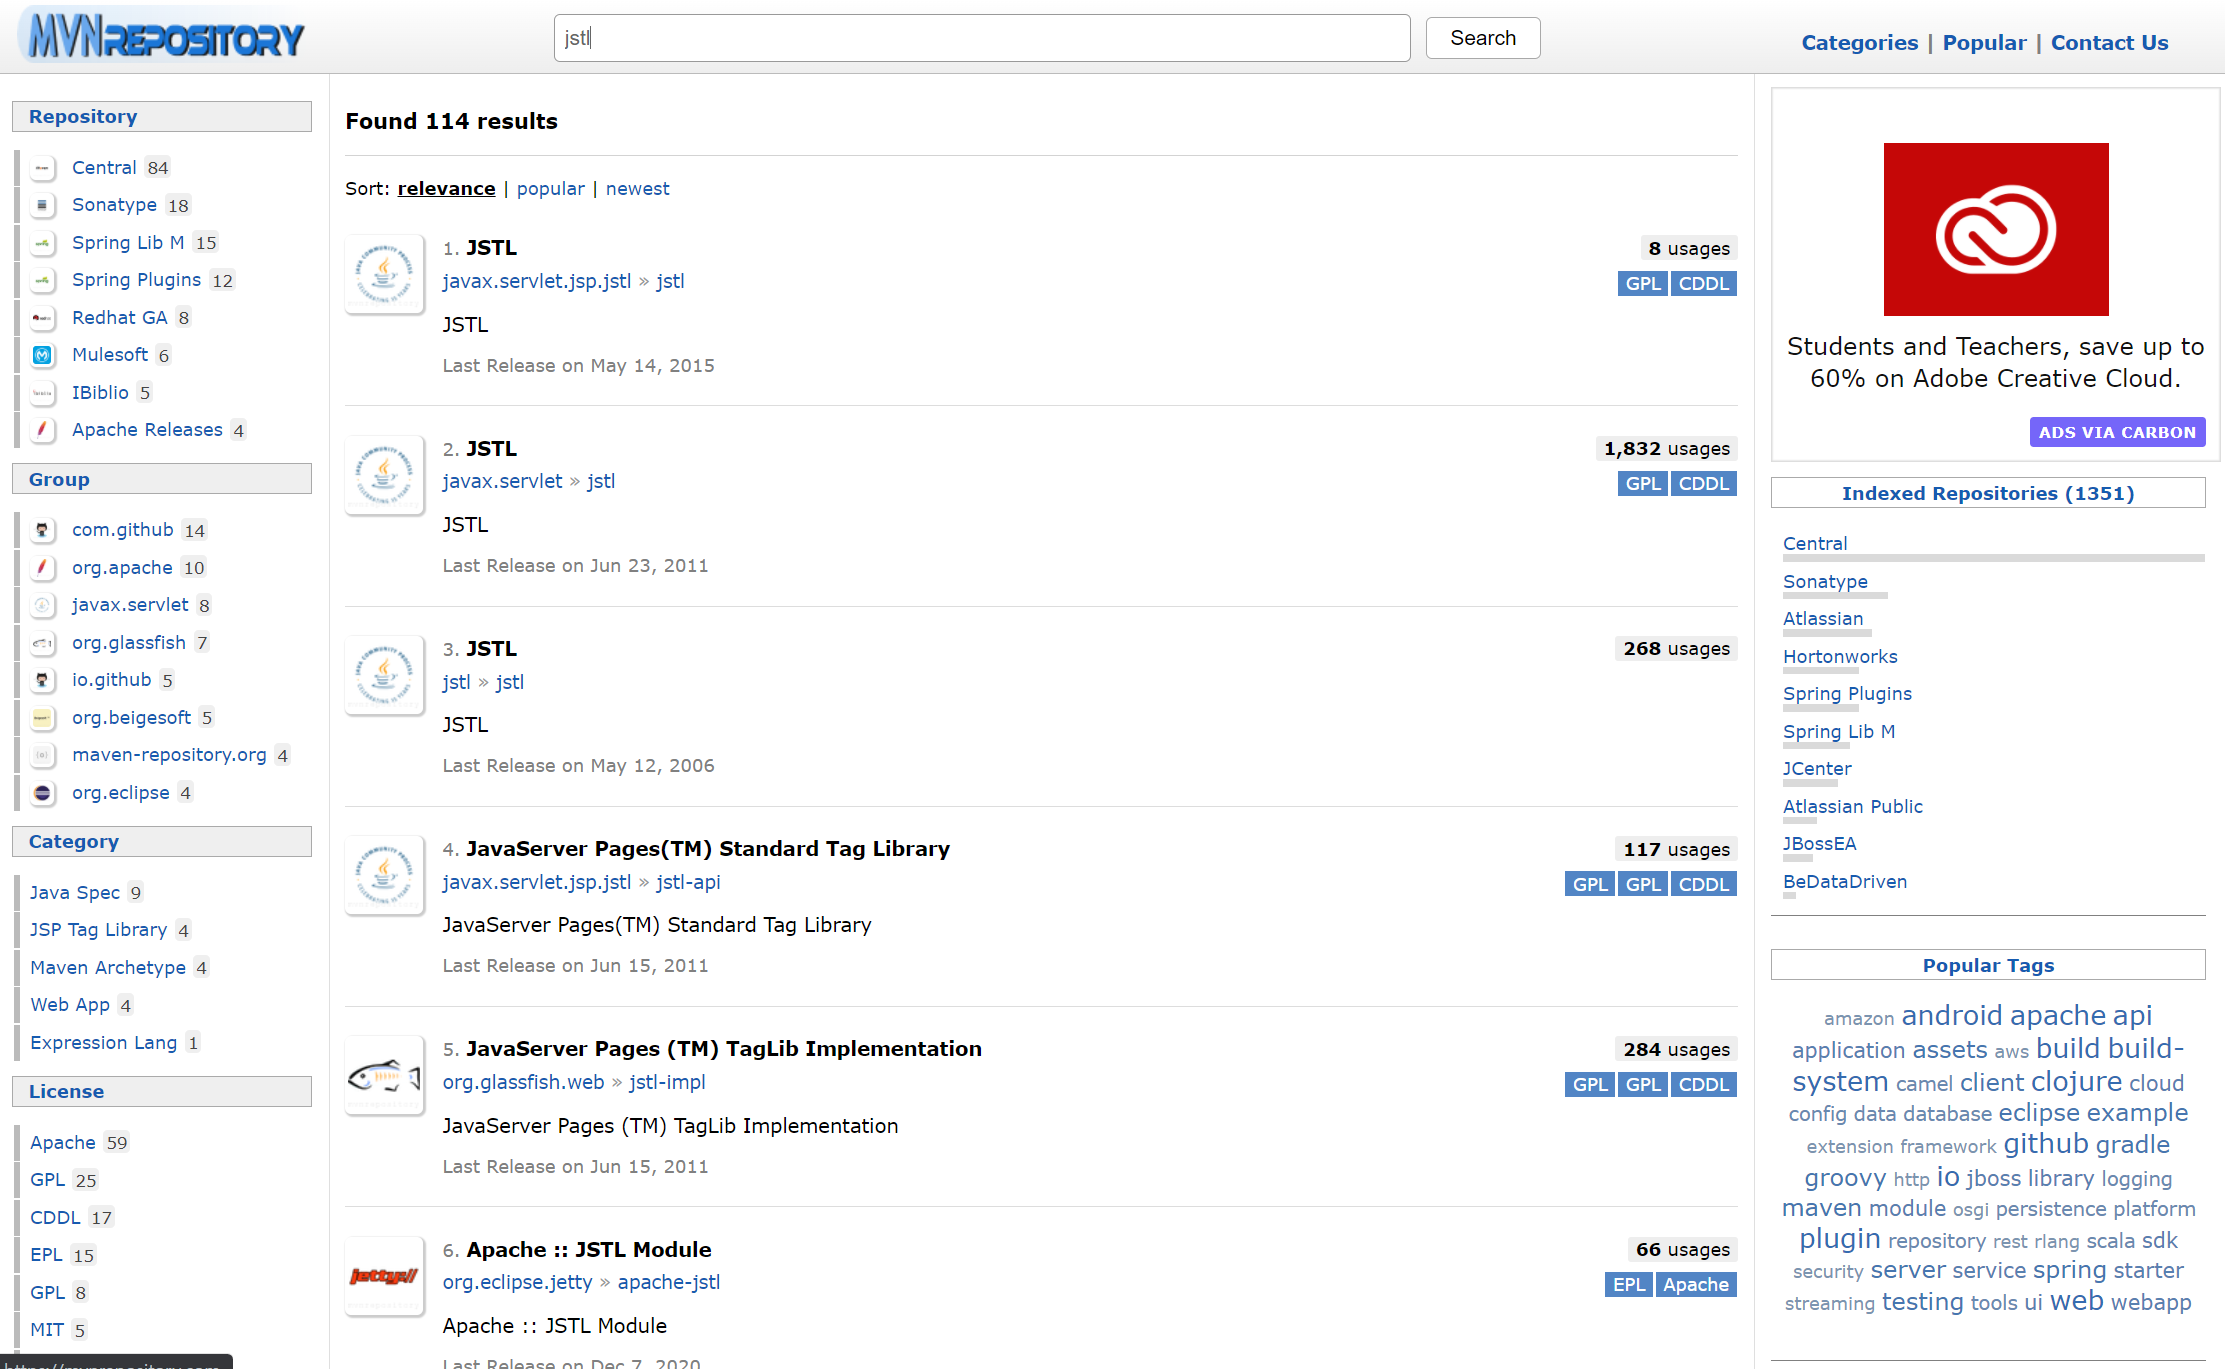2225x1369 pixels.
Task: Click the com.github group octocat icon
Action: coord(42,530)
